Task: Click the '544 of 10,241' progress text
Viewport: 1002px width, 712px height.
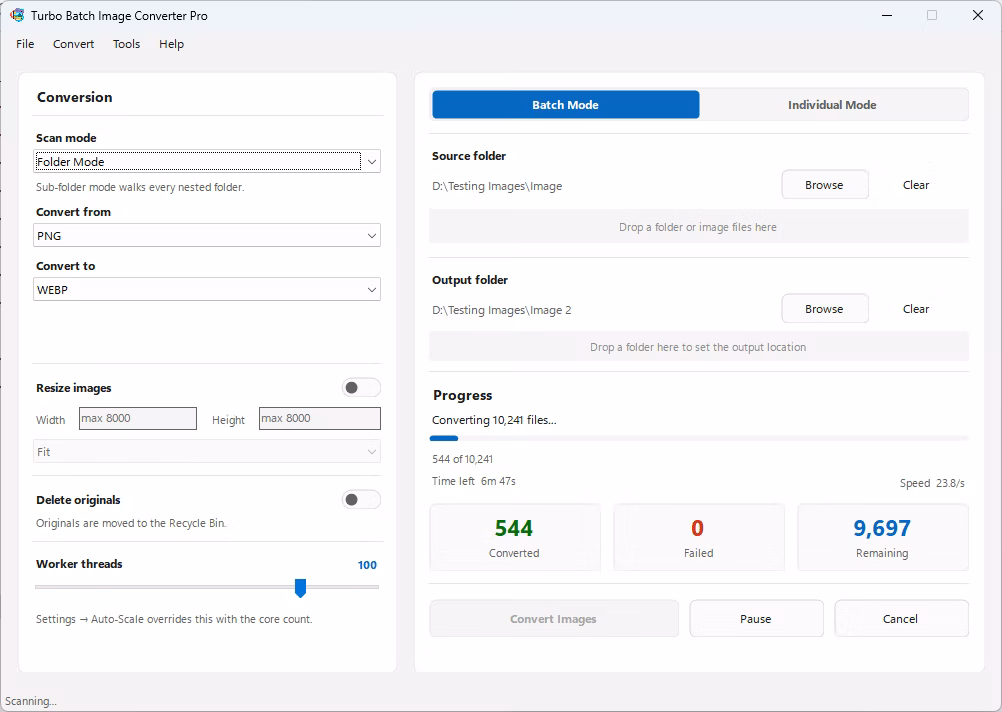Action: [x=463, y=459]
